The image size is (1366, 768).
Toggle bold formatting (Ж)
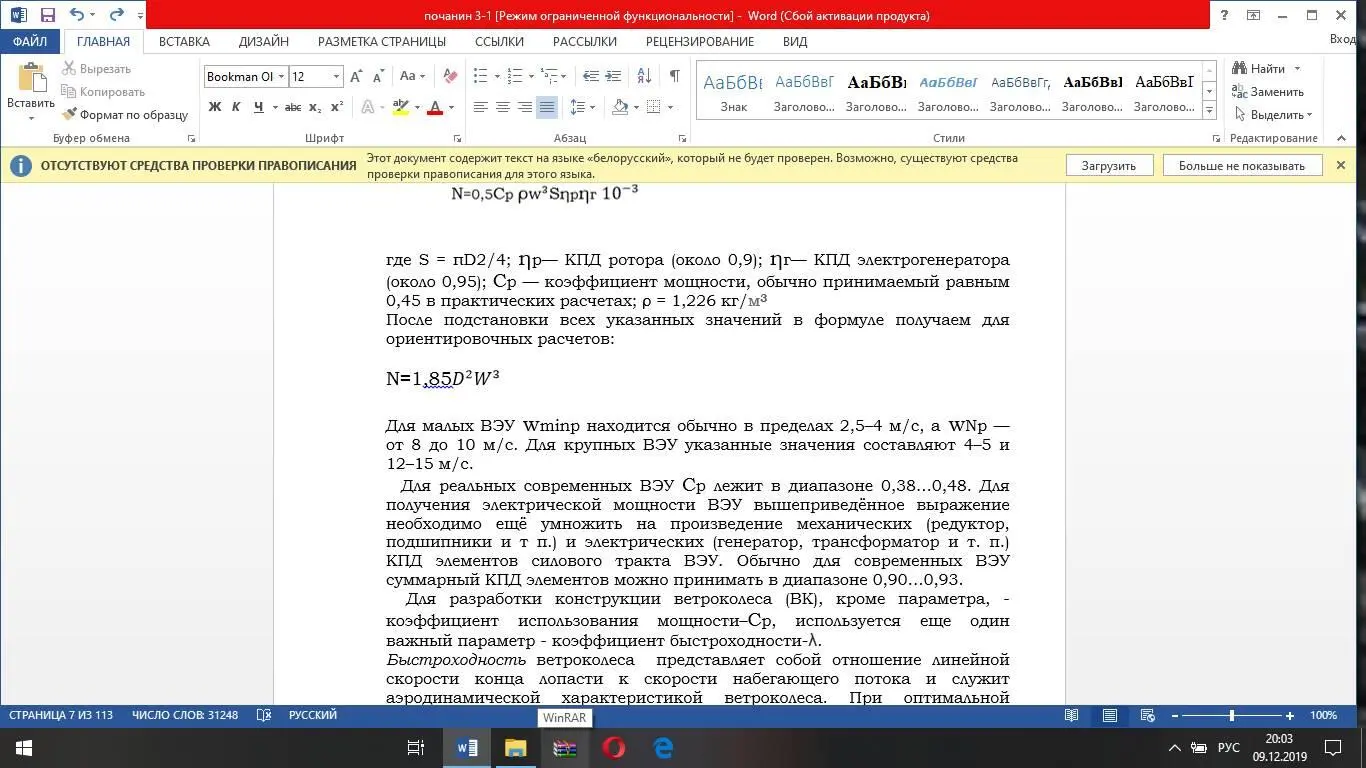pyautogui.click(x=214, y=107)
